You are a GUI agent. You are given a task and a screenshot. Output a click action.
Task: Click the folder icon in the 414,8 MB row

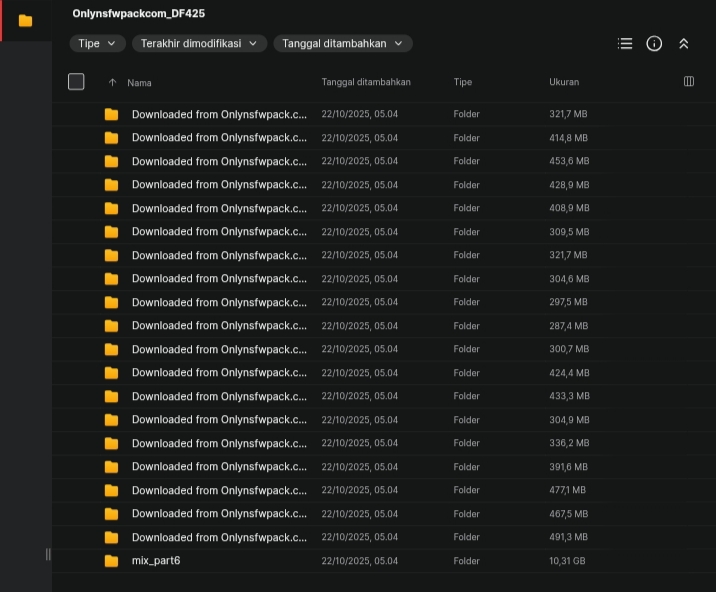click(x=111, y=138)
